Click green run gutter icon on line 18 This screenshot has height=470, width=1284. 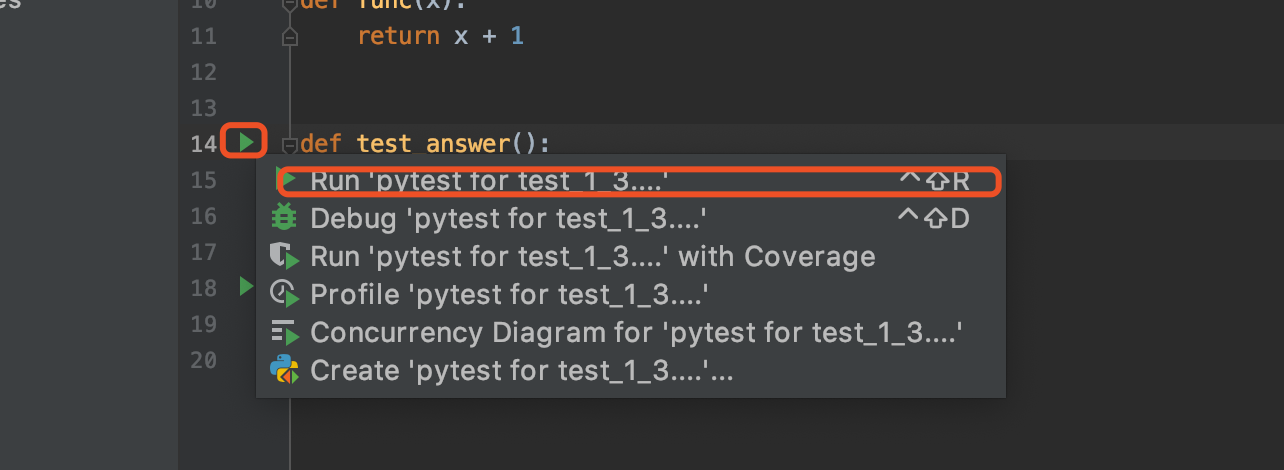(246, 288)
